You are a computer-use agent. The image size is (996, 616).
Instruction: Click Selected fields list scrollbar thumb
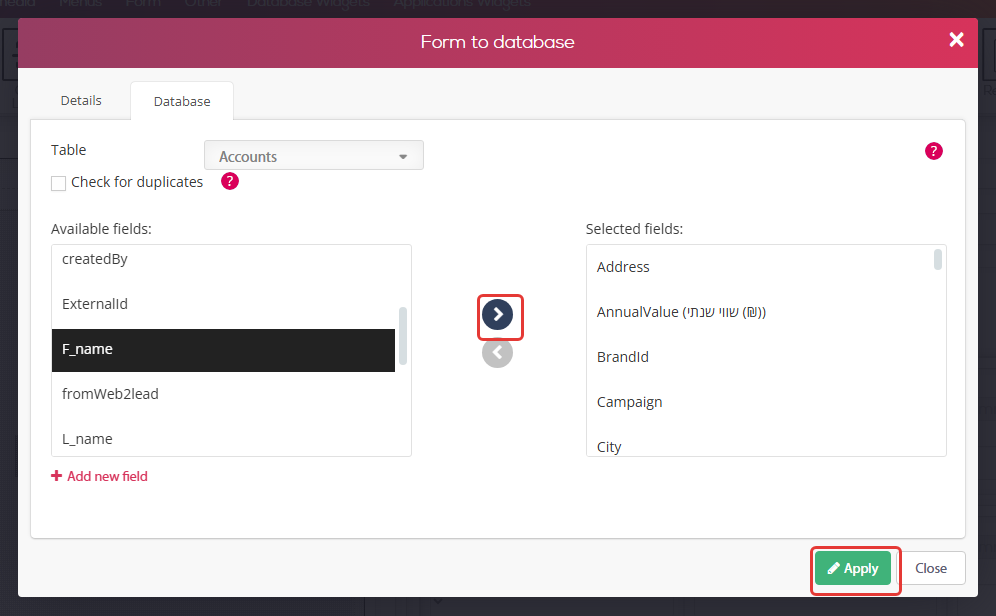pyautogui.click(x=938, y=260)
